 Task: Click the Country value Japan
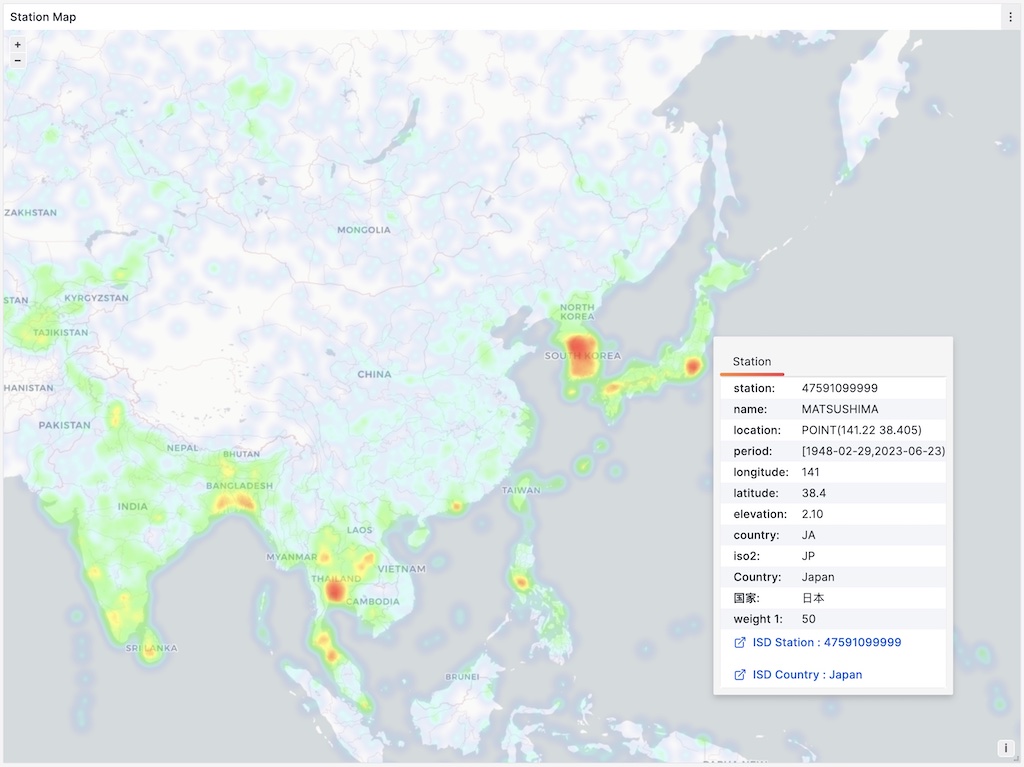(x=817, y=577)
